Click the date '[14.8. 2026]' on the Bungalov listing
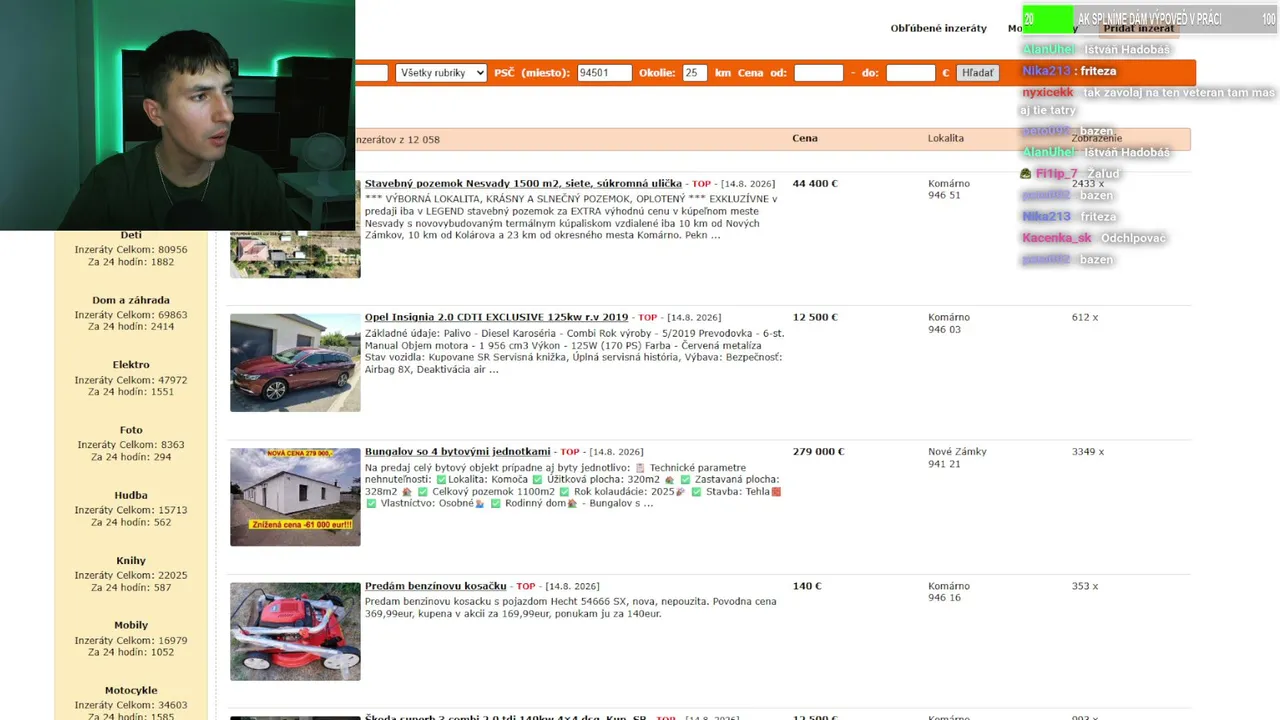The height and width of the screenshot is (720, 1280). 616,452
